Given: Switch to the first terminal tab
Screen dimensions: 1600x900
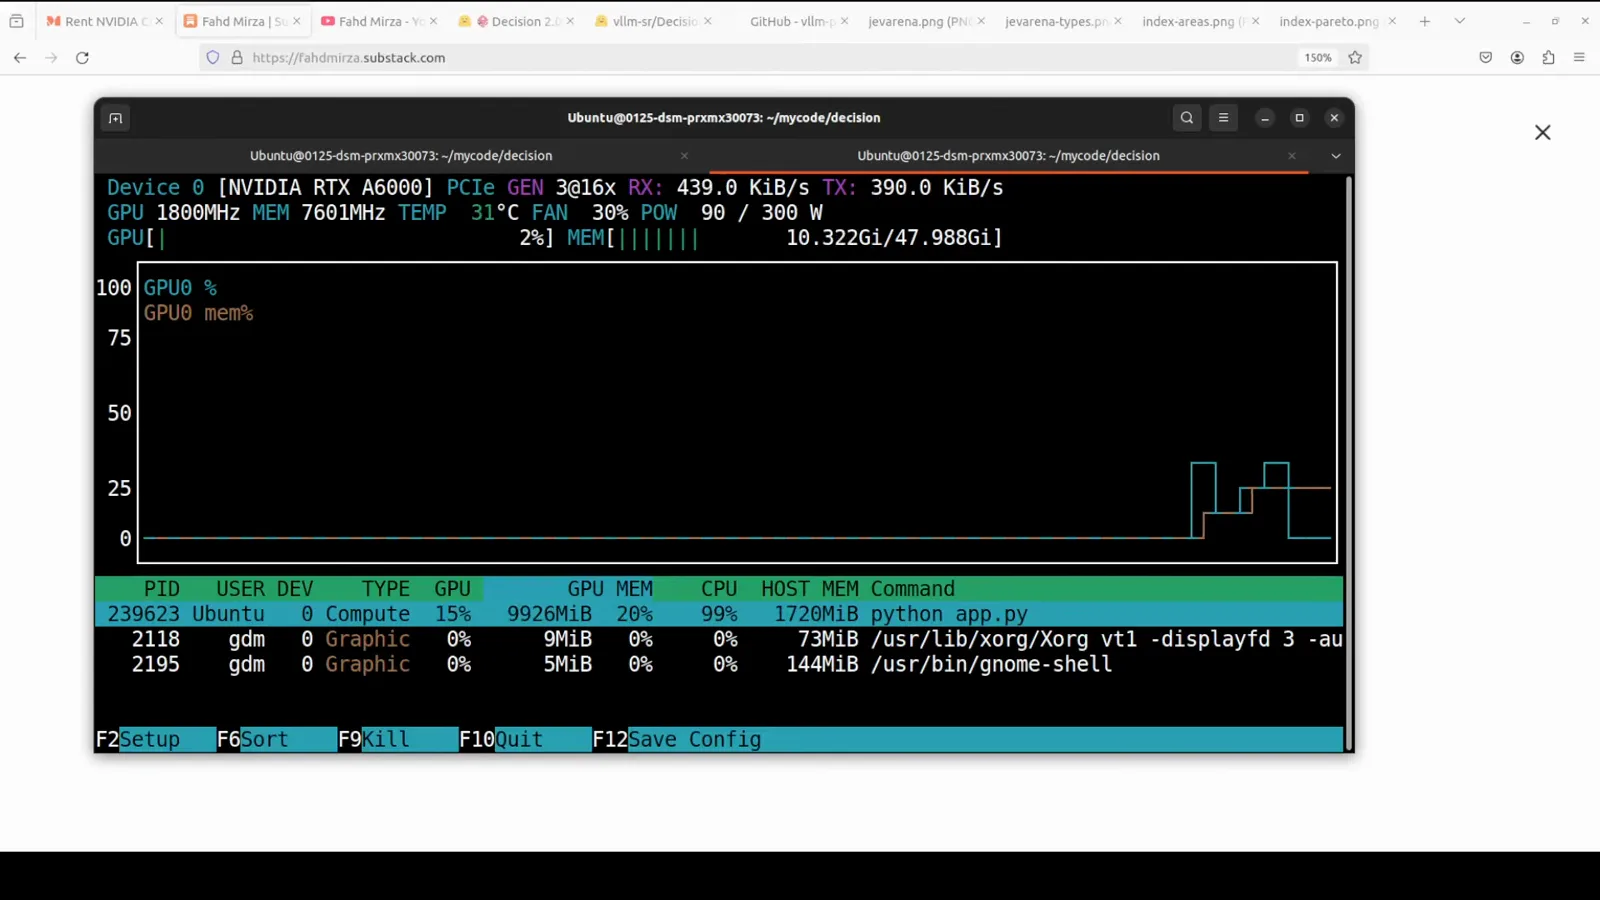Looking at the screenshot, I should coord(401,156).
